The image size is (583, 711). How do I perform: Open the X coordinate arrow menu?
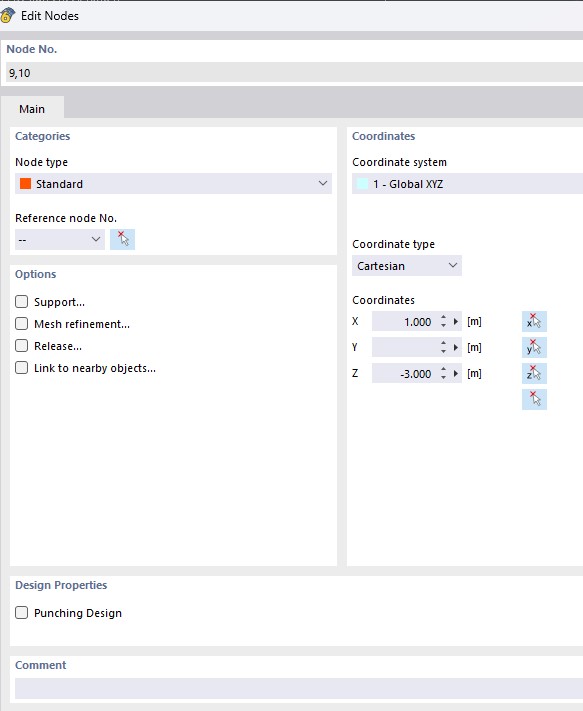click(456, 321)
